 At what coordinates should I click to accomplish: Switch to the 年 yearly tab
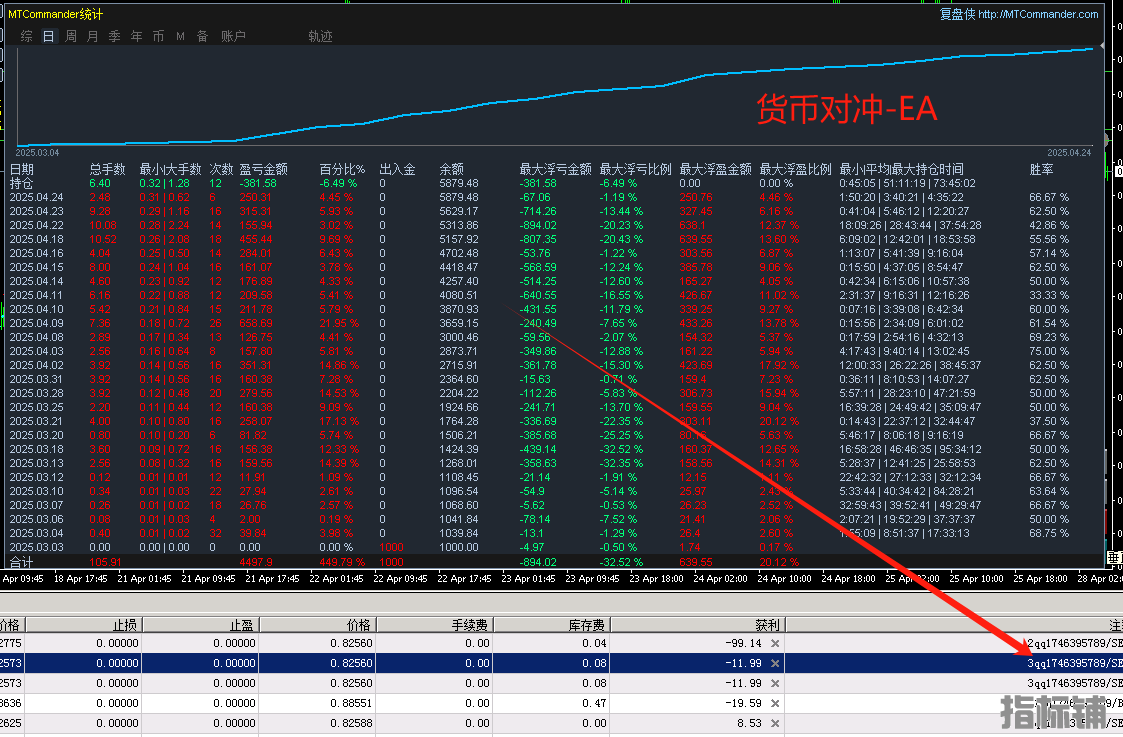click(x=137, y=36)
